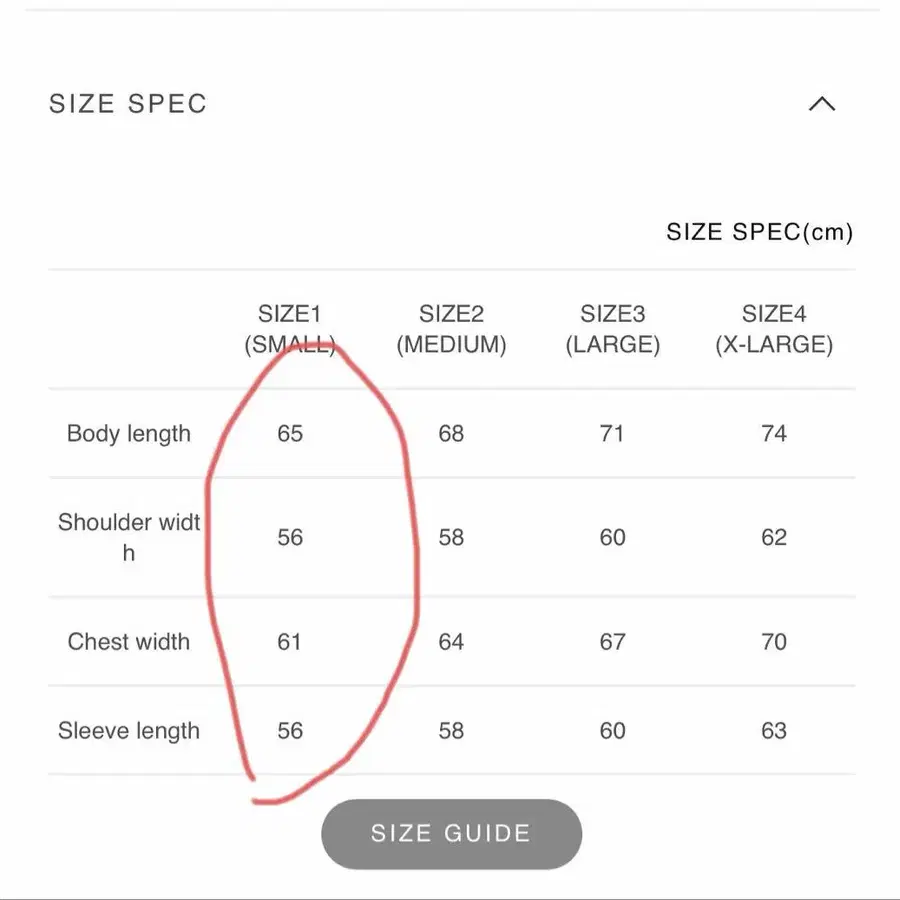900x900 pixels.
Task: Click chest width value 61 for Small
Action: tap(290, 642)
